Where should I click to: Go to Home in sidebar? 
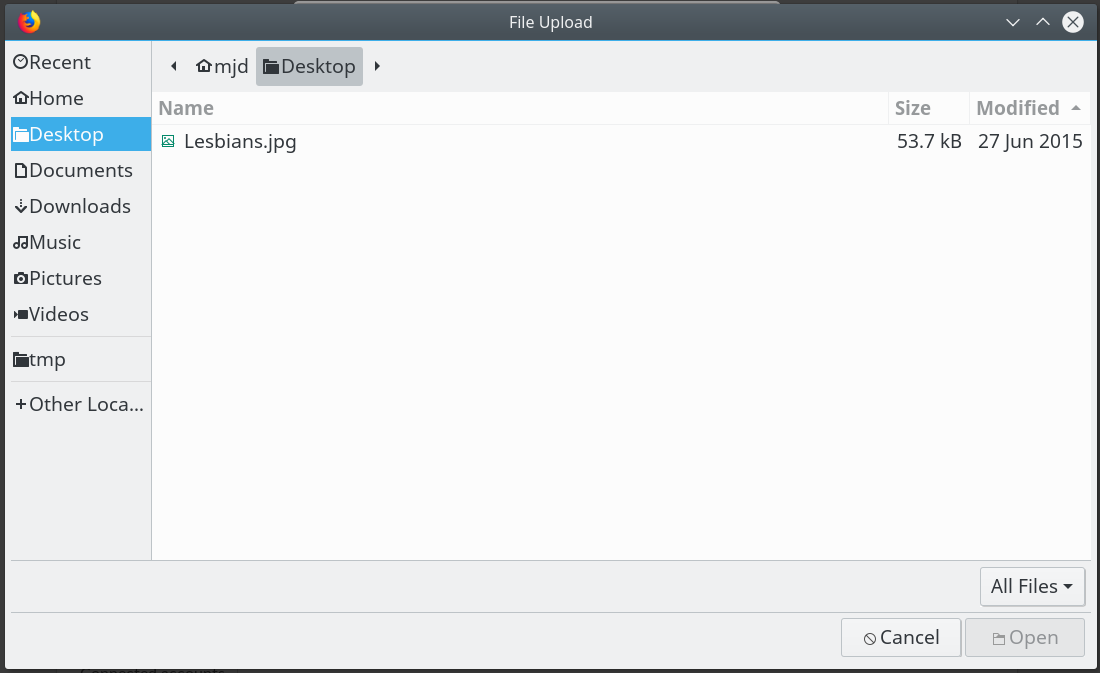81,98
